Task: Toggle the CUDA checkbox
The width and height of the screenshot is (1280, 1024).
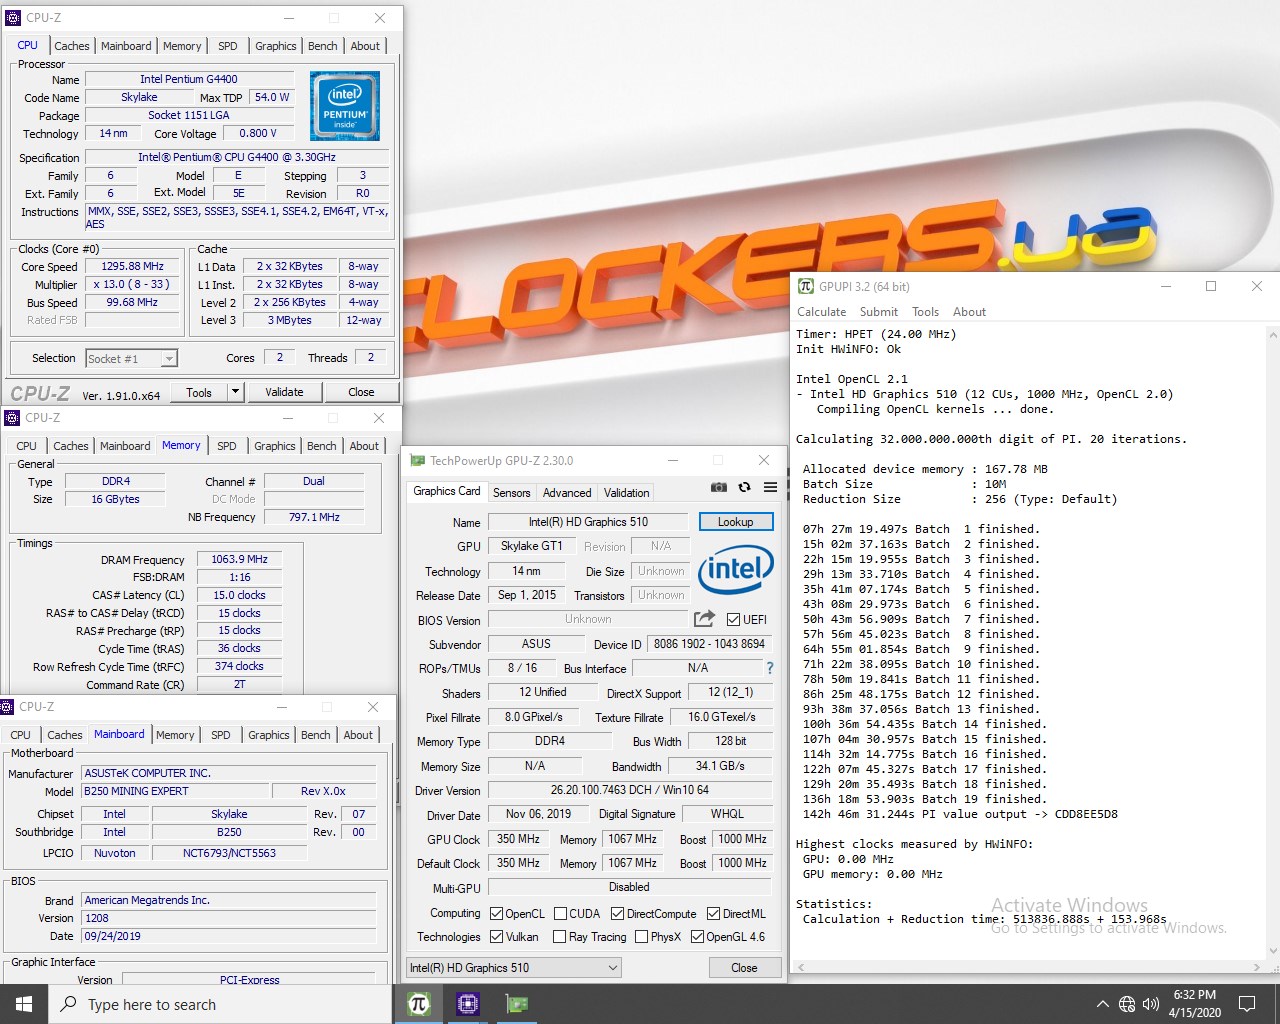Action: point(561,913)
